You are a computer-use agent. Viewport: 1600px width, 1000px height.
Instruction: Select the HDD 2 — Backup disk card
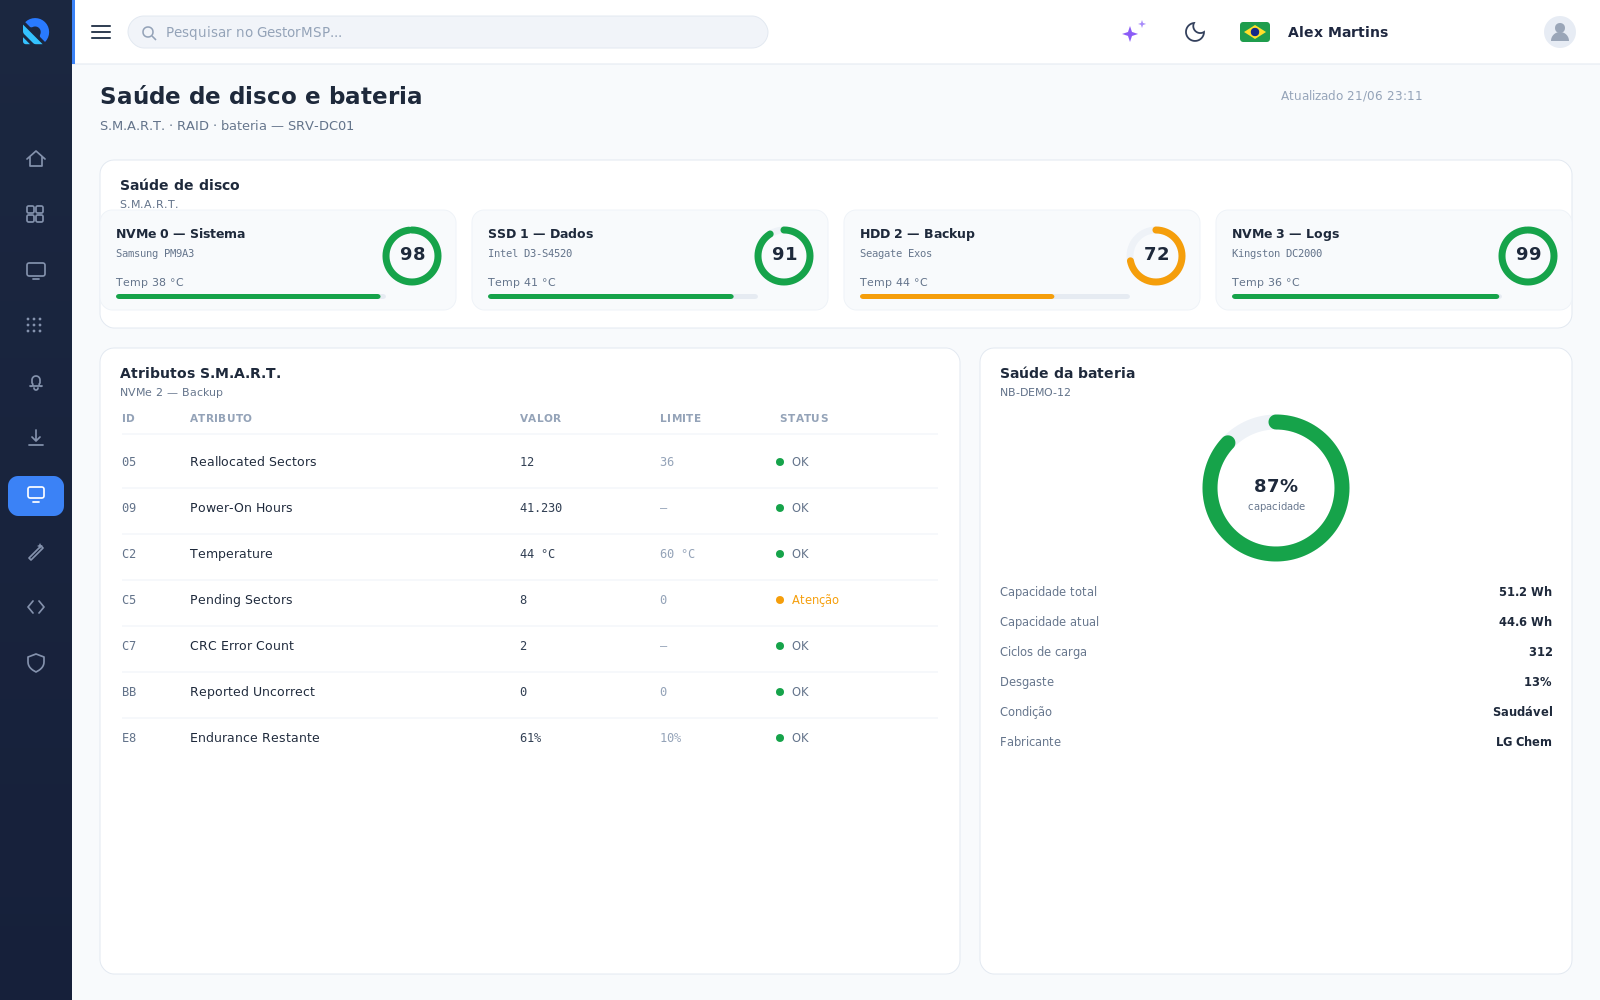(1022, 260)
